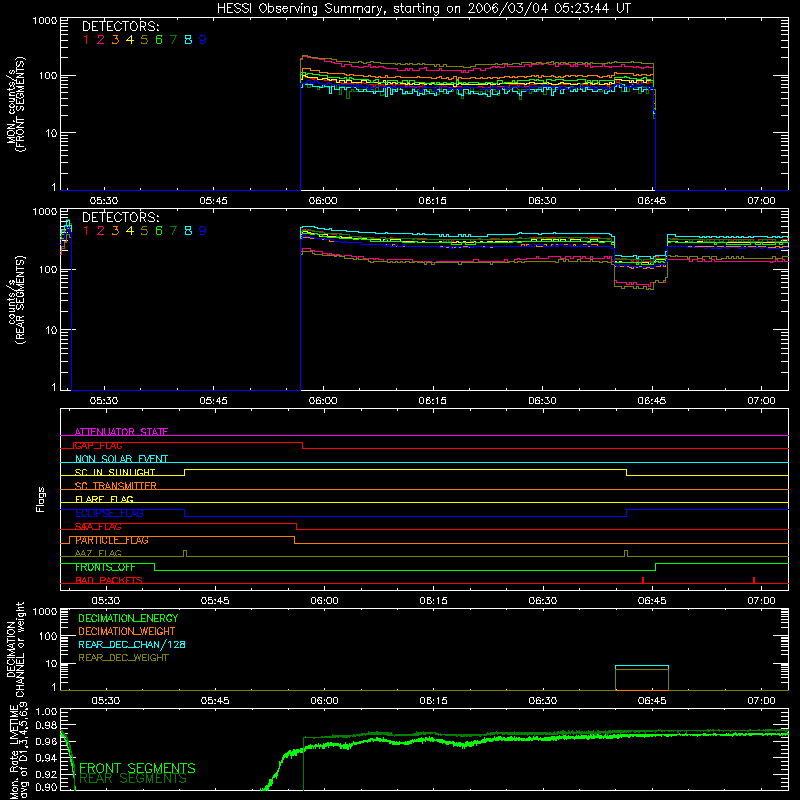Click the FLARE_FLAG label
This screenshot has height=800, width=800.
pos(104,499)
